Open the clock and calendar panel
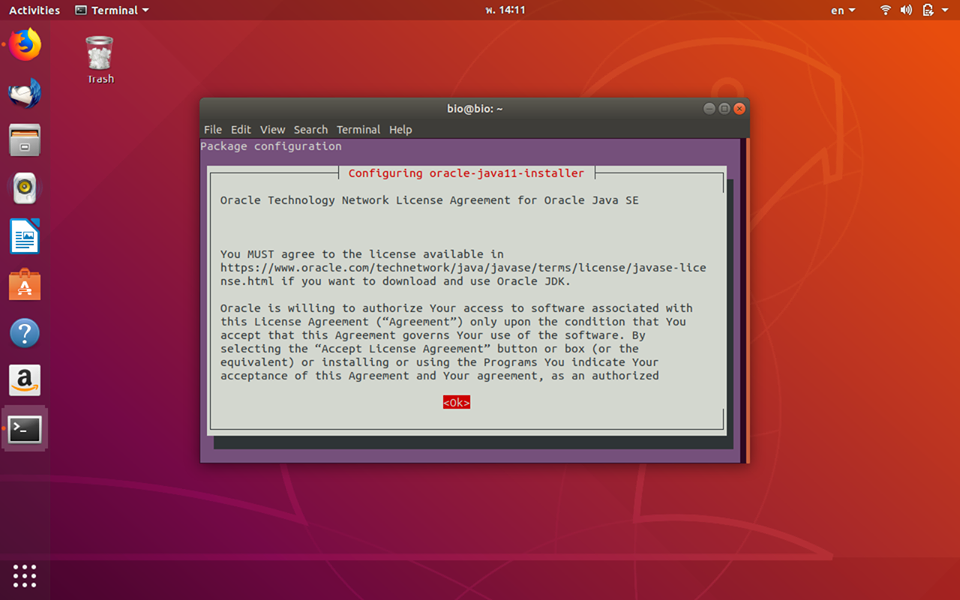This screenshot has width=960, height=600. tap(505, 10)
